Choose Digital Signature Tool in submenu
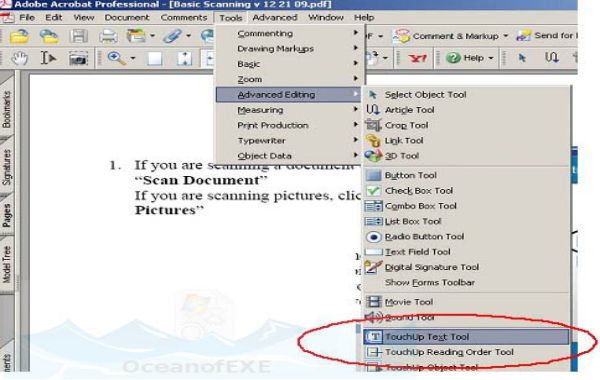Viewport: 600px width, 380px height. click(x=466, y=267)
